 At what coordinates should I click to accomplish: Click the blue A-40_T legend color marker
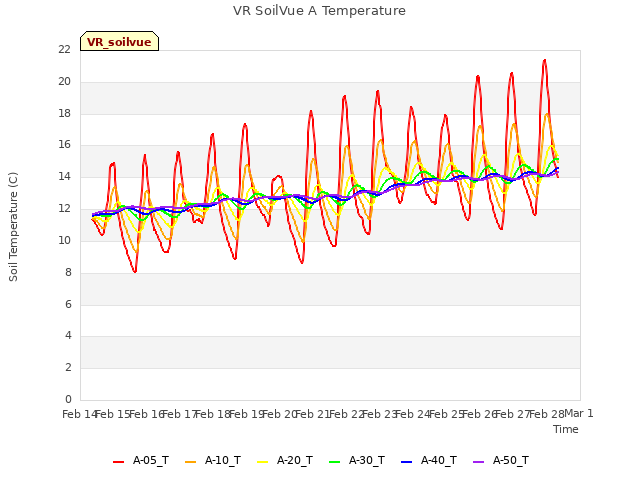406,462
